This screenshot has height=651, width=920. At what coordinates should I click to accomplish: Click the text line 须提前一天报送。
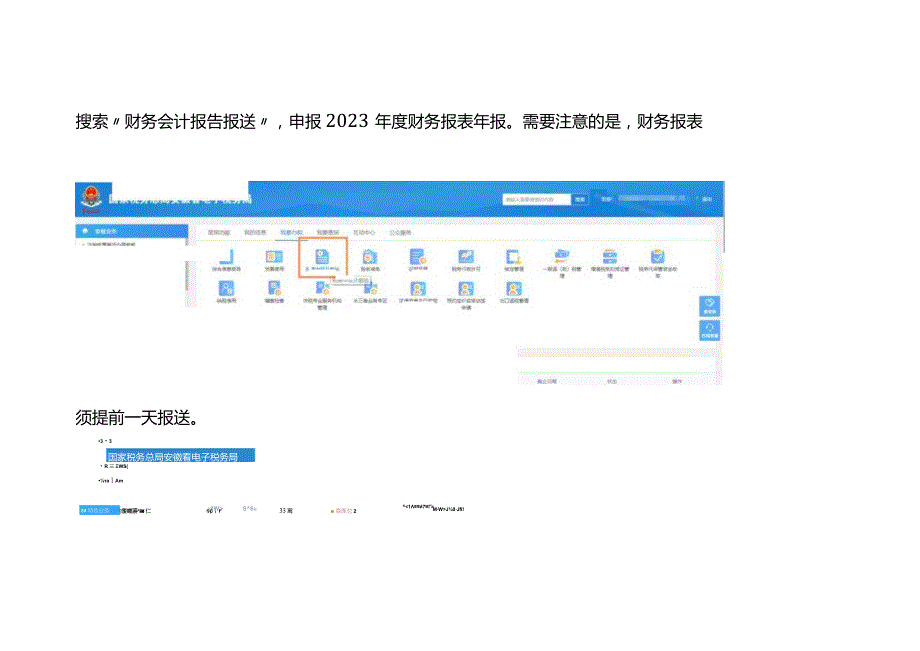tap(138, 418)
